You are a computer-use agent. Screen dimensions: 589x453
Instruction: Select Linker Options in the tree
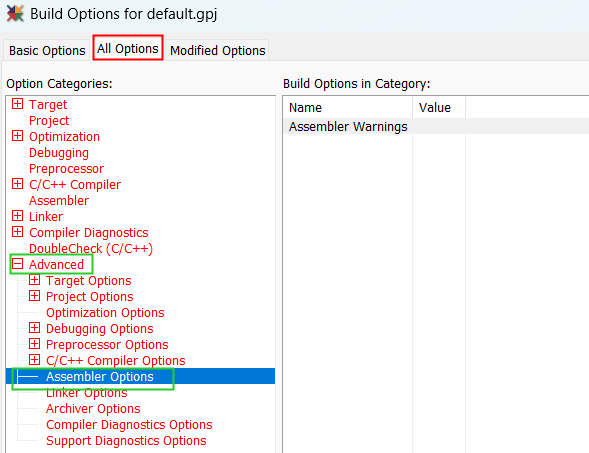click(86, 393)
